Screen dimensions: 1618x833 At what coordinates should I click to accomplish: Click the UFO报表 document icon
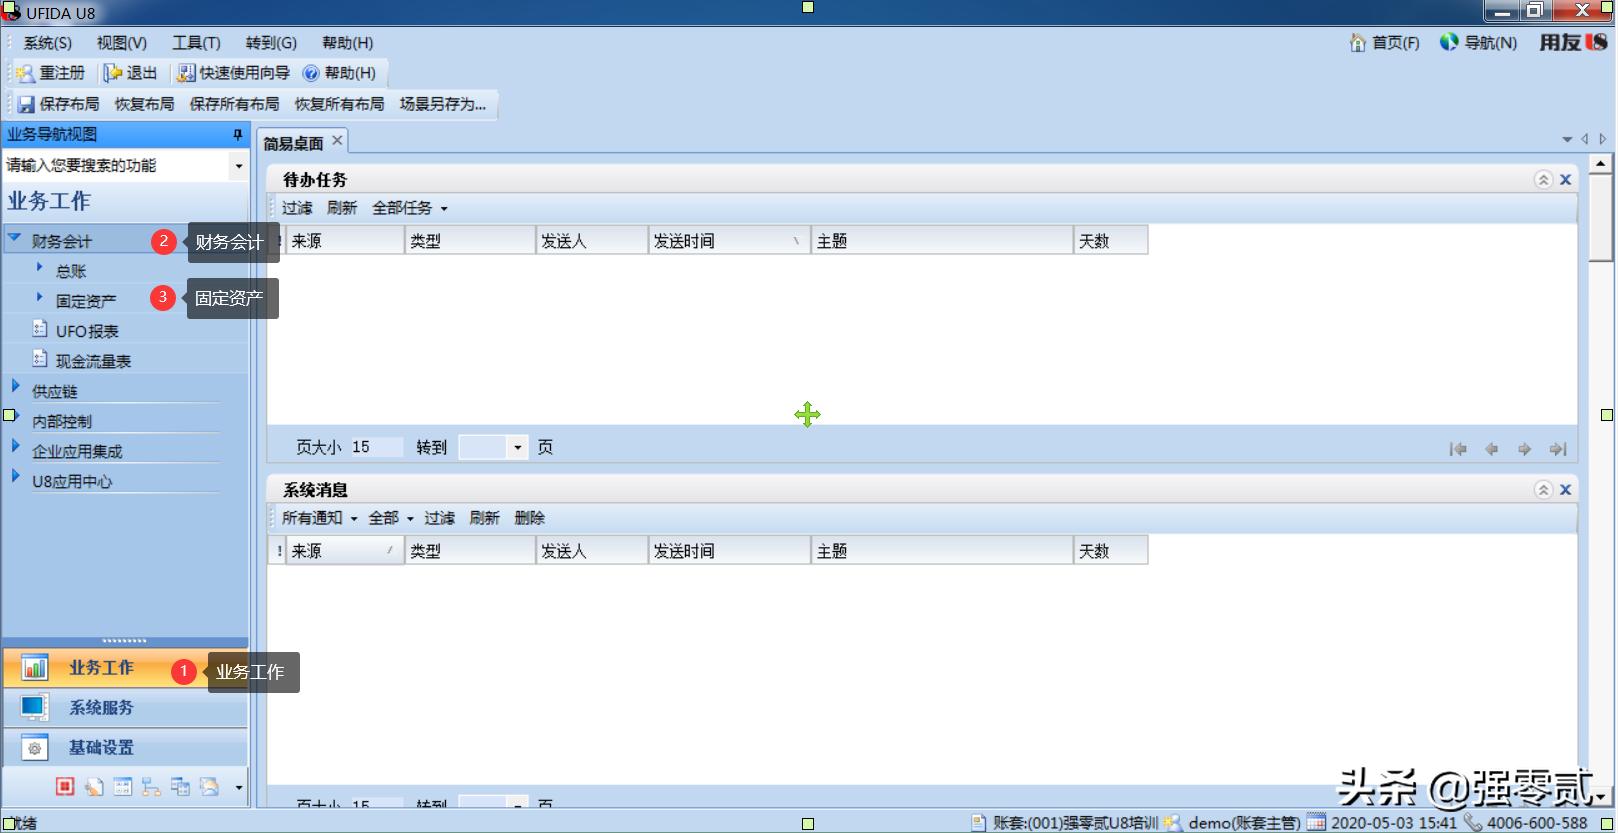(x=40, y=329)
